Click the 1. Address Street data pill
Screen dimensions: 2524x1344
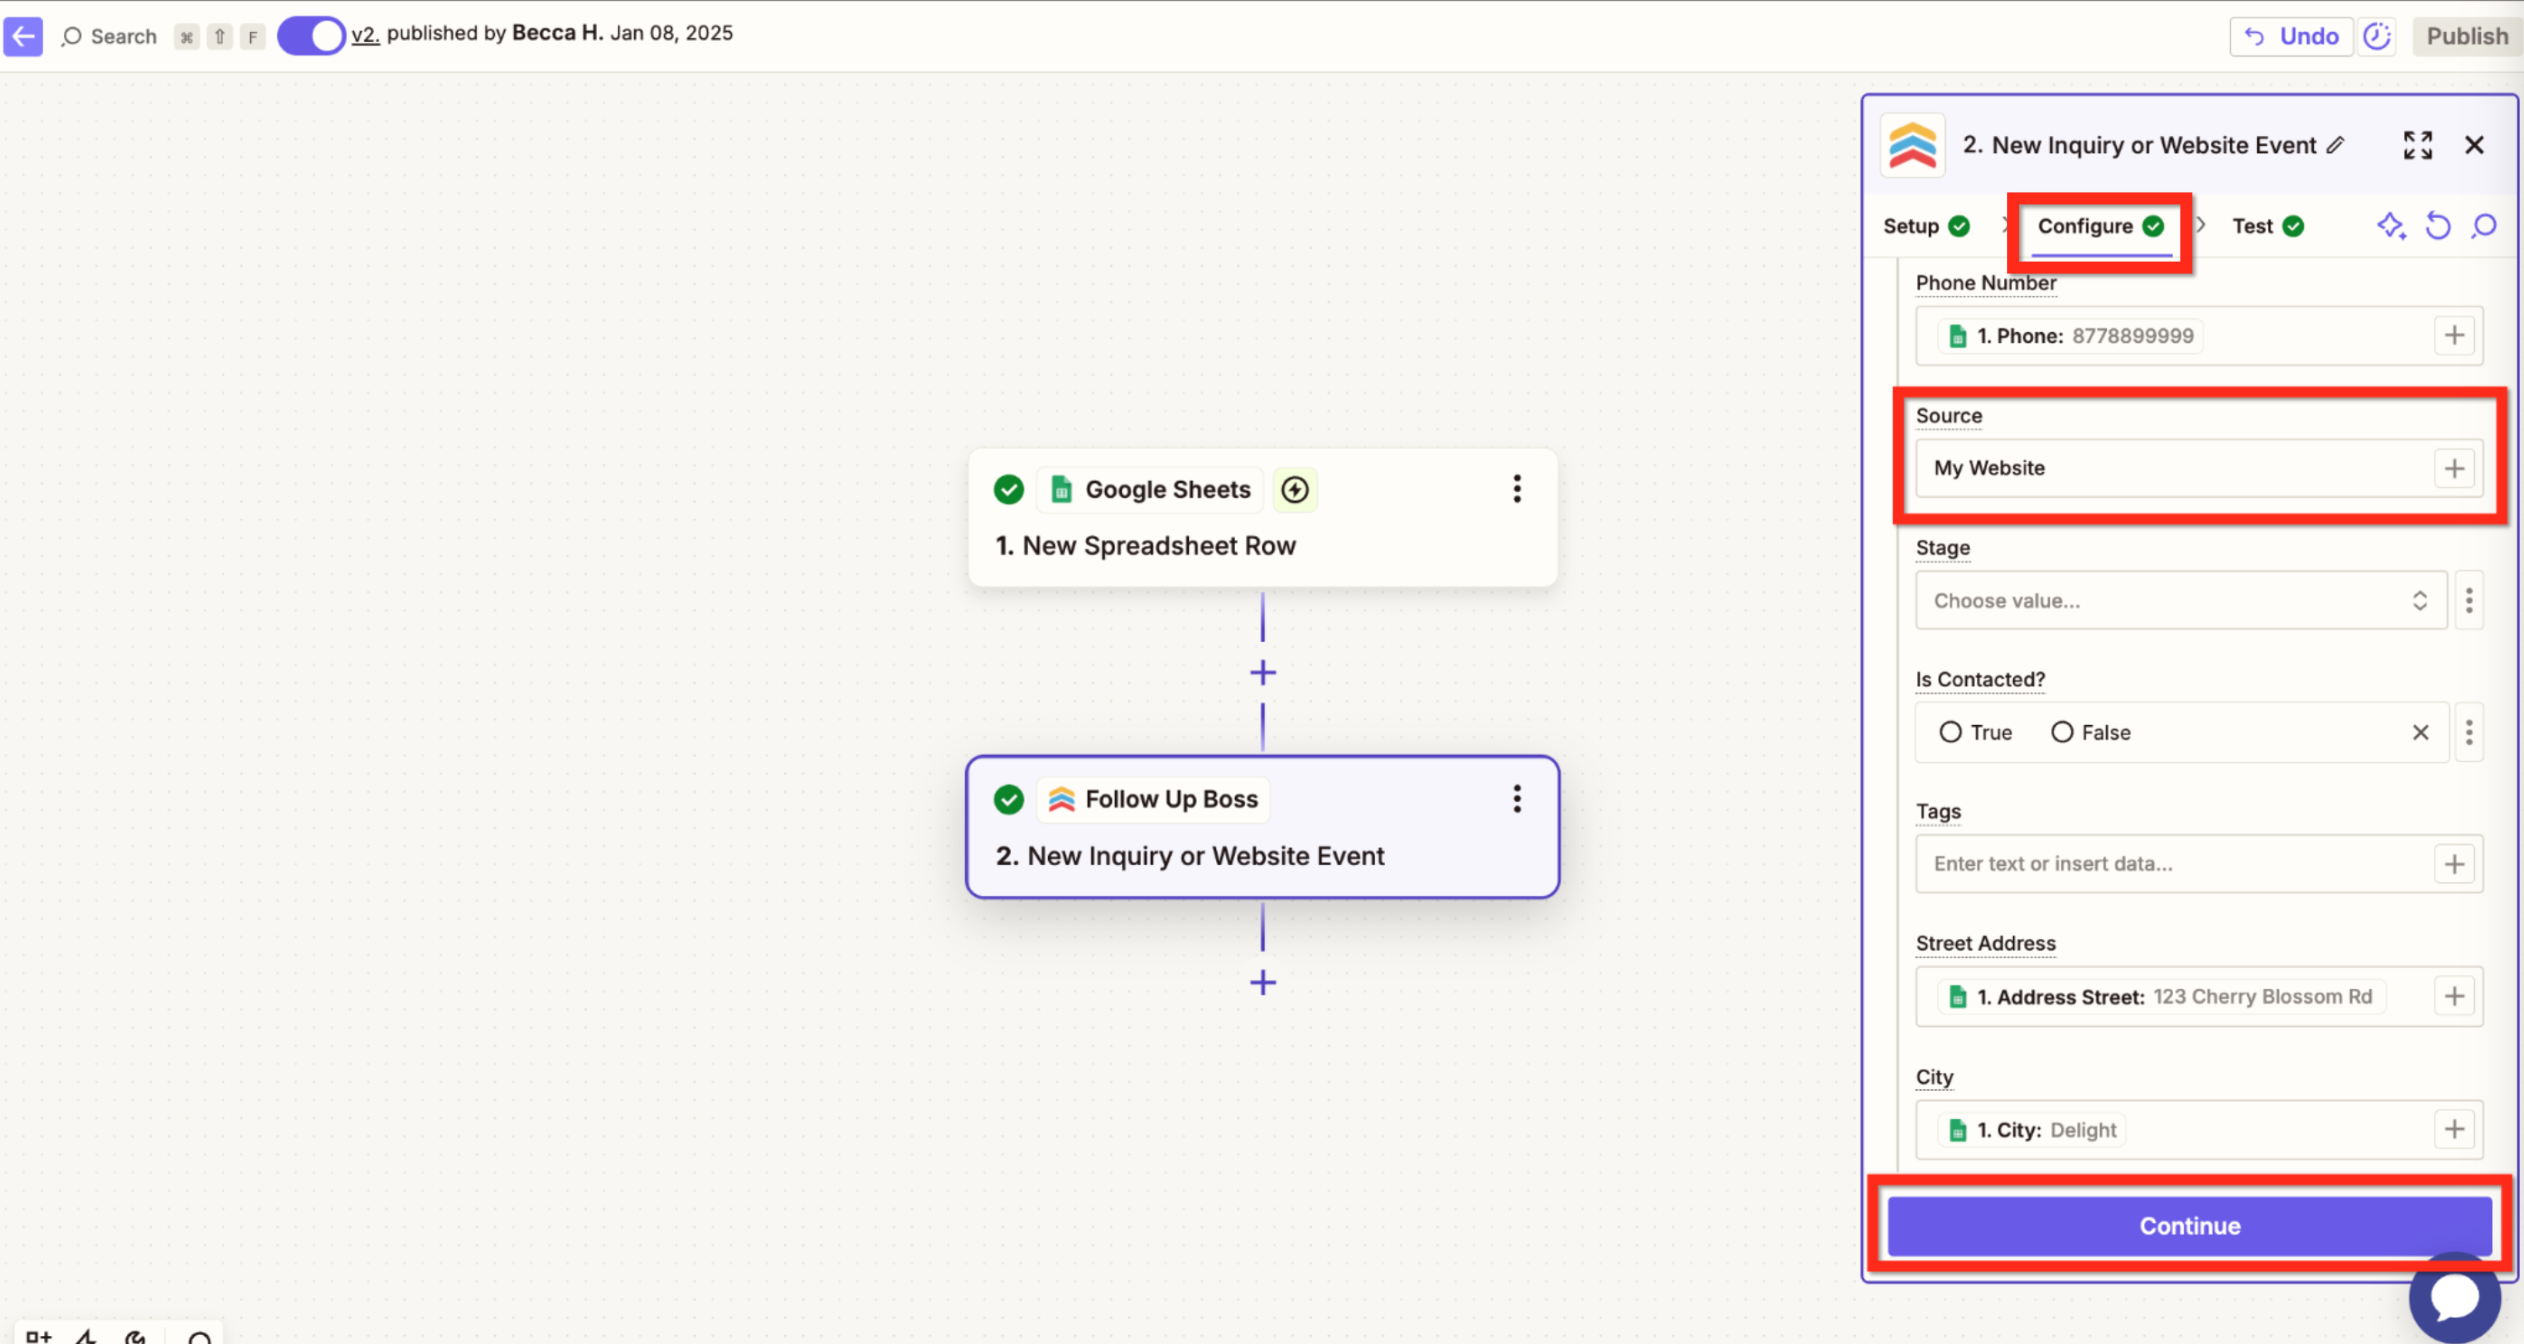pyautogui.click(x=2160, y=996)
